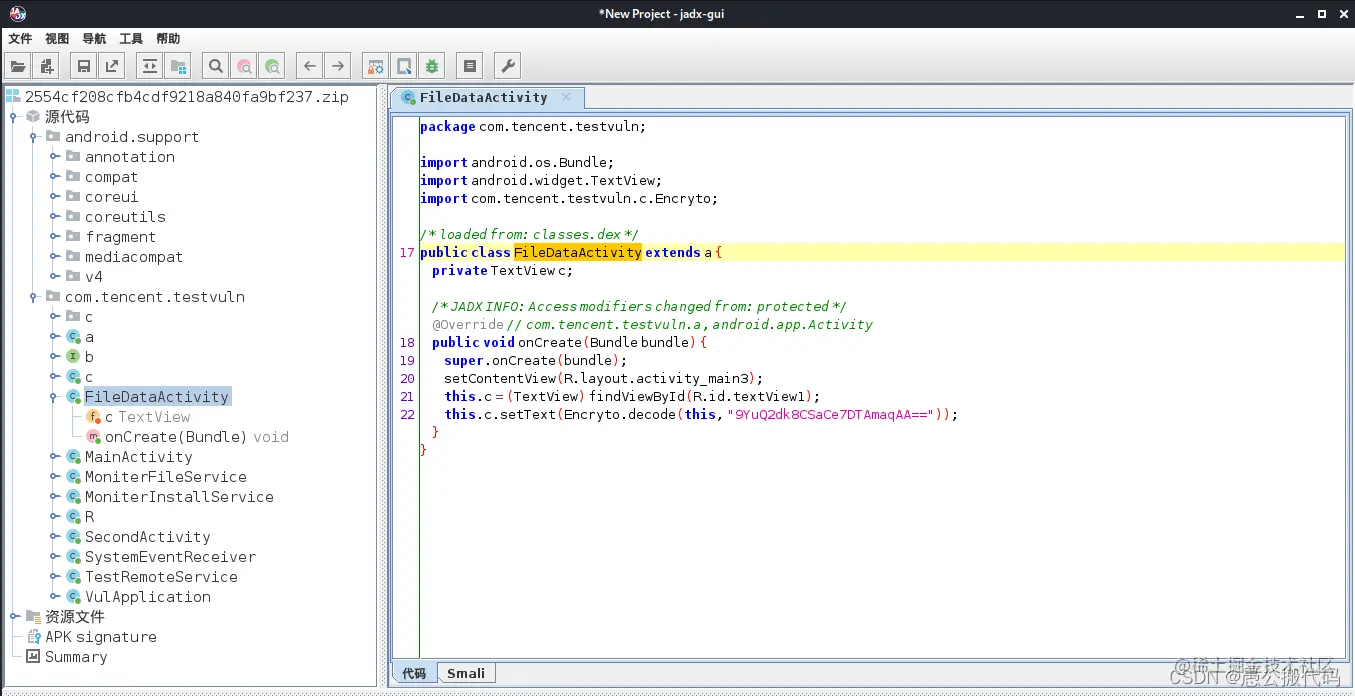
Task: Click the export arrow toolbar icon
Action: click(x=112, y=67)
